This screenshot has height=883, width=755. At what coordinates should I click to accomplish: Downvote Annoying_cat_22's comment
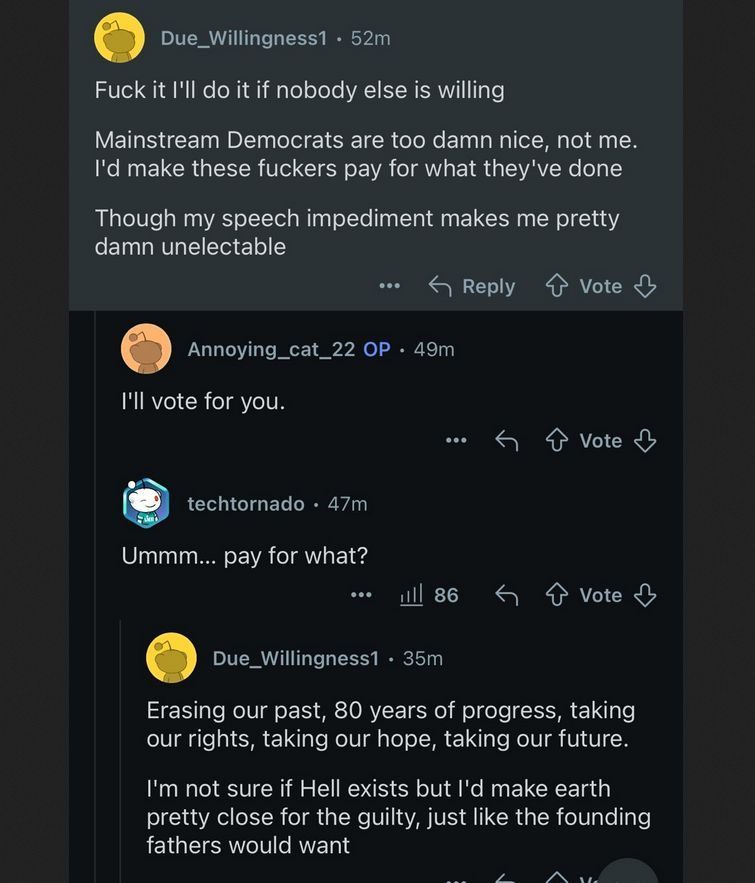646,441
